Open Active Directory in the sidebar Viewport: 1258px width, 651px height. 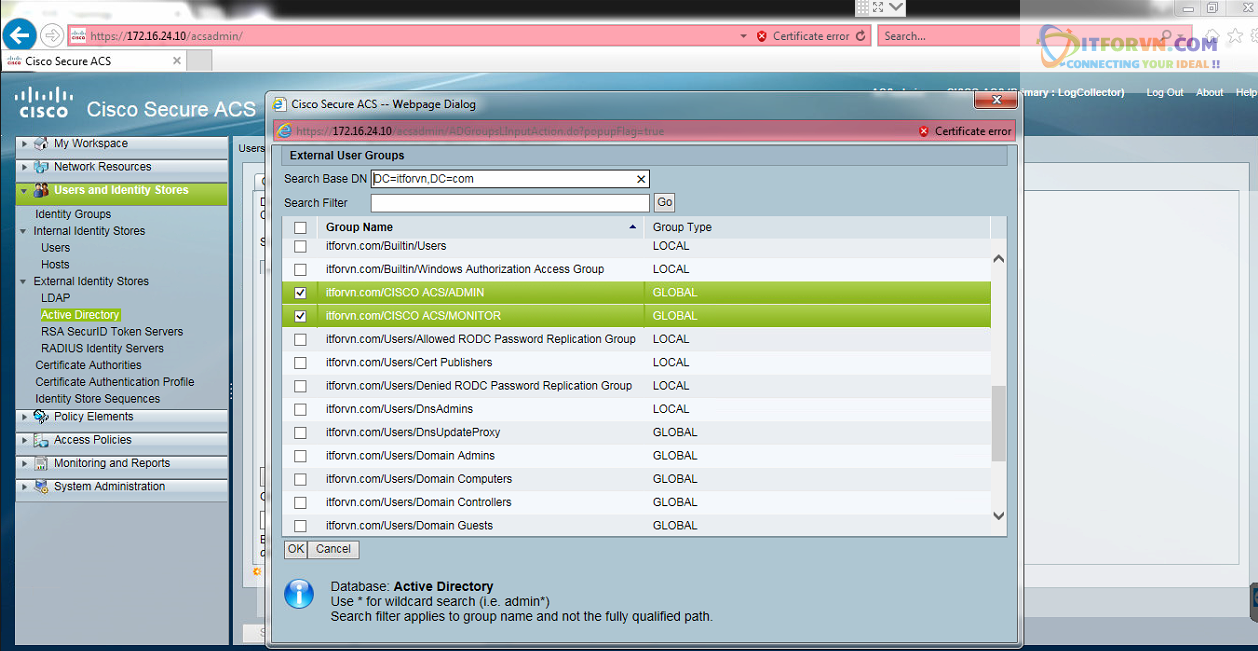pos(80,315)
